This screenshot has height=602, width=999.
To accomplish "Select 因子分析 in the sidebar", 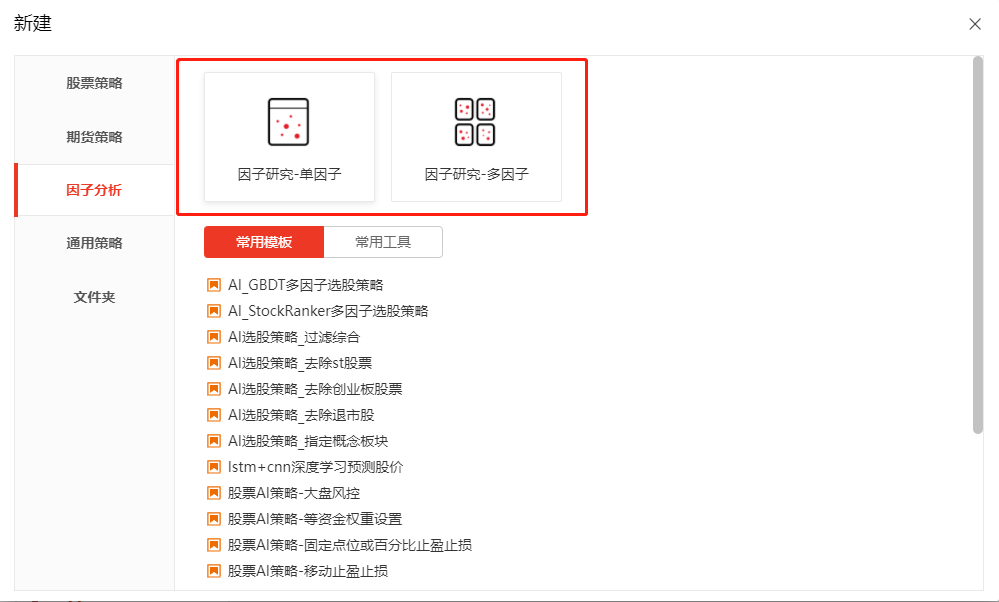I will [94, 190].
